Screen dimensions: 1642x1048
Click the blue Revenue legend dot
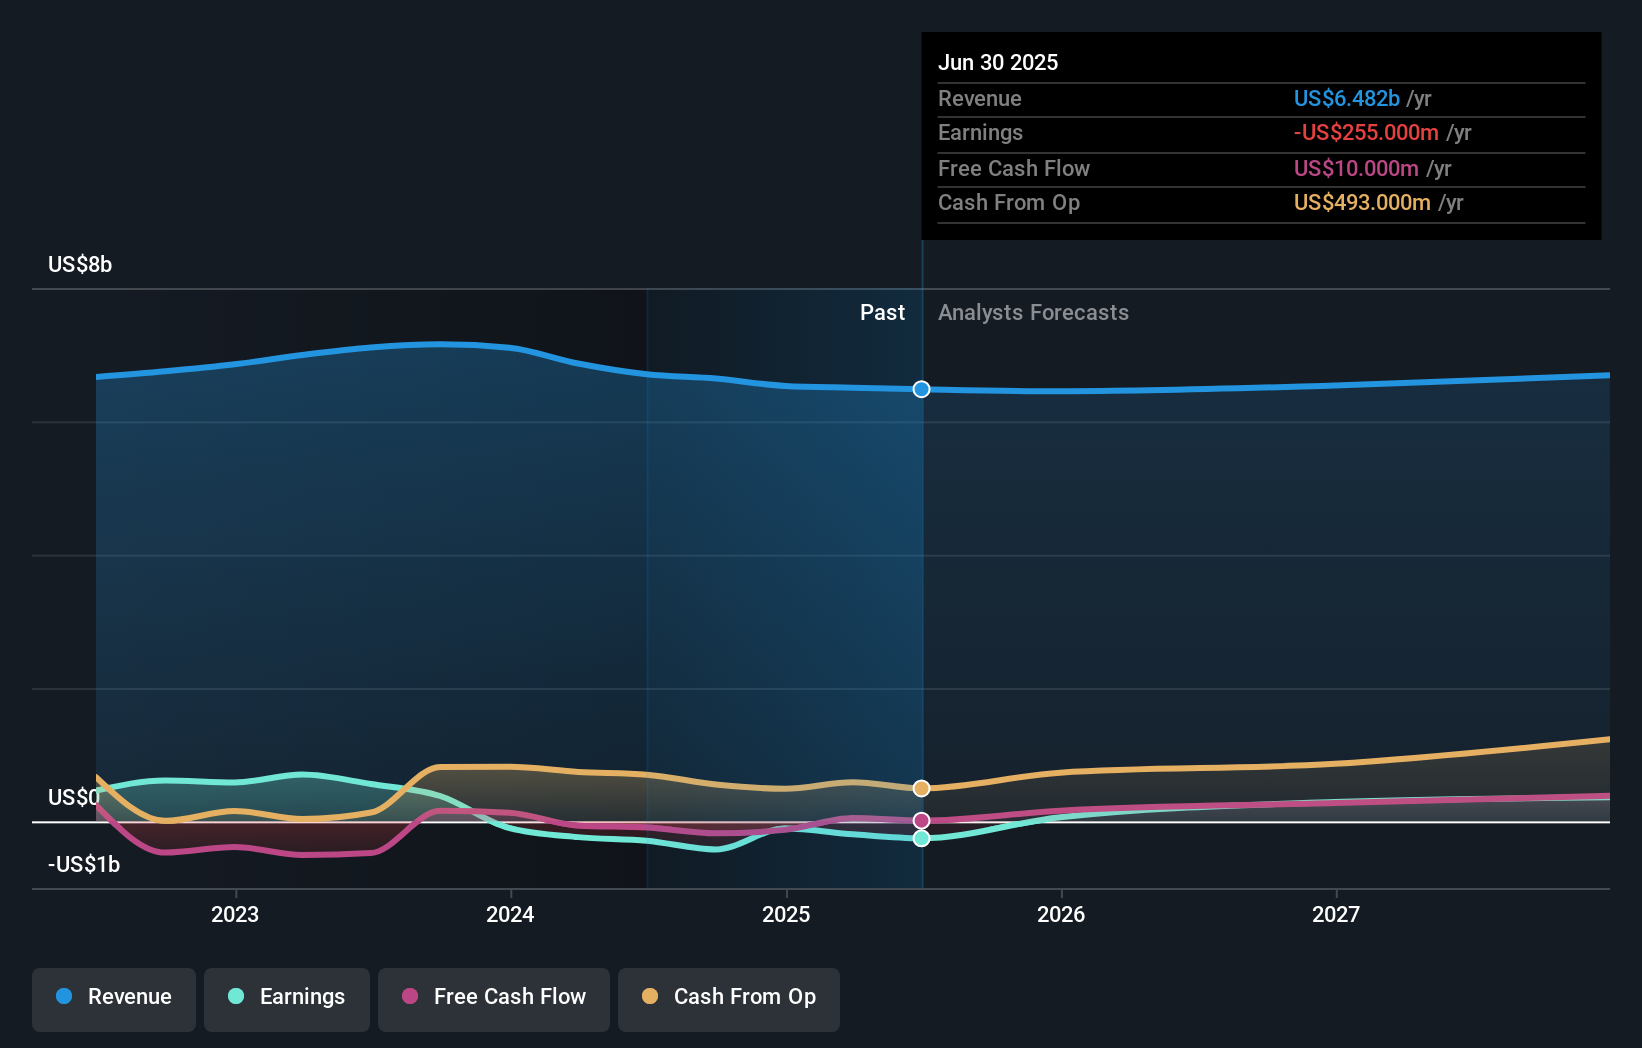pos(63,997)
